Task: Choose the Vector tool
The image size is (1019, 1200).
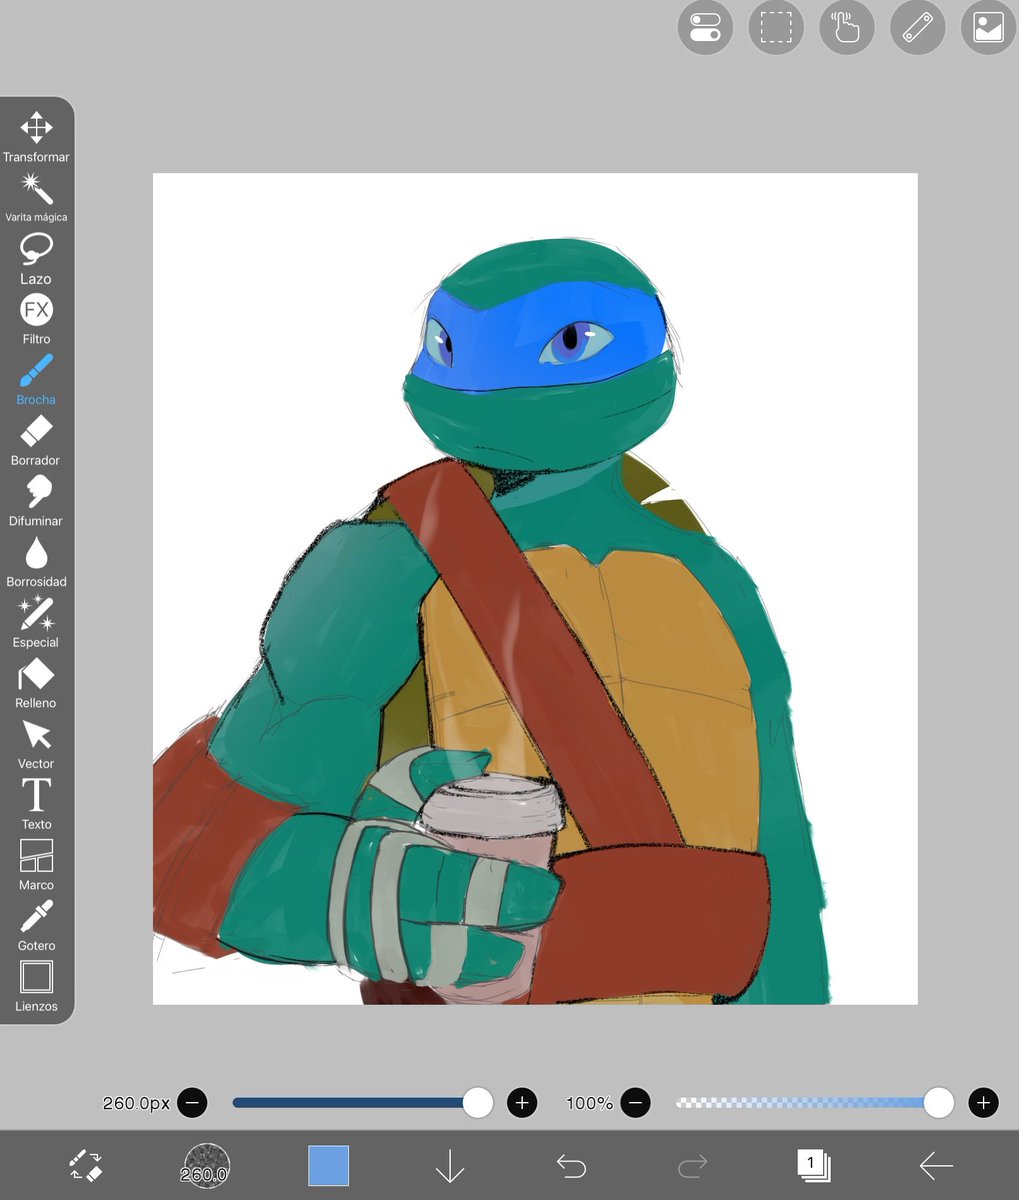Action: click(36, 744)
